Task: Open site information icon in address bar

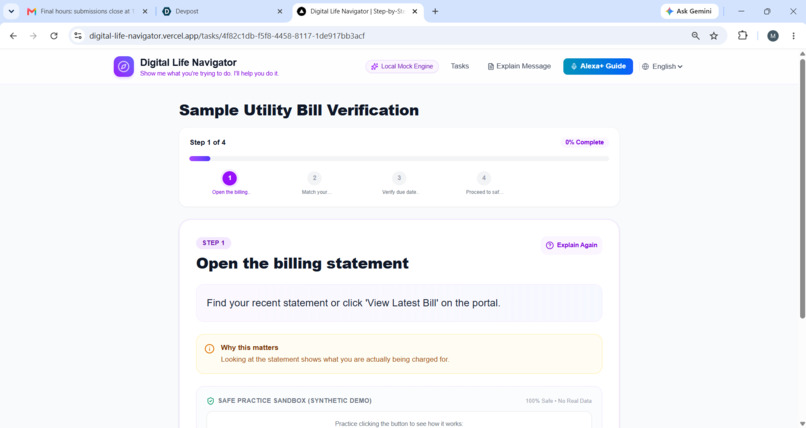Action: pyautogui.click(x=78, y=36)
